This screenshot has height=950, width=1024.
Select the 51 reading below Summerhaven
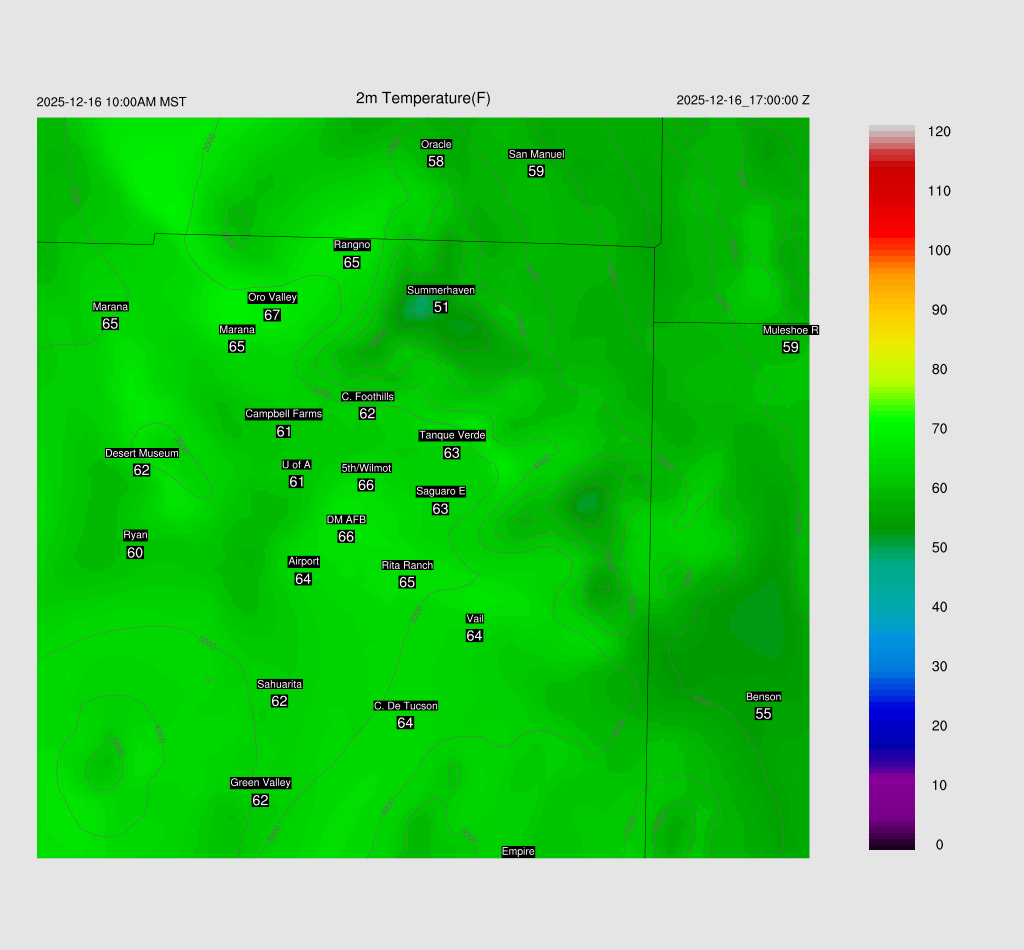click(440, 307)
